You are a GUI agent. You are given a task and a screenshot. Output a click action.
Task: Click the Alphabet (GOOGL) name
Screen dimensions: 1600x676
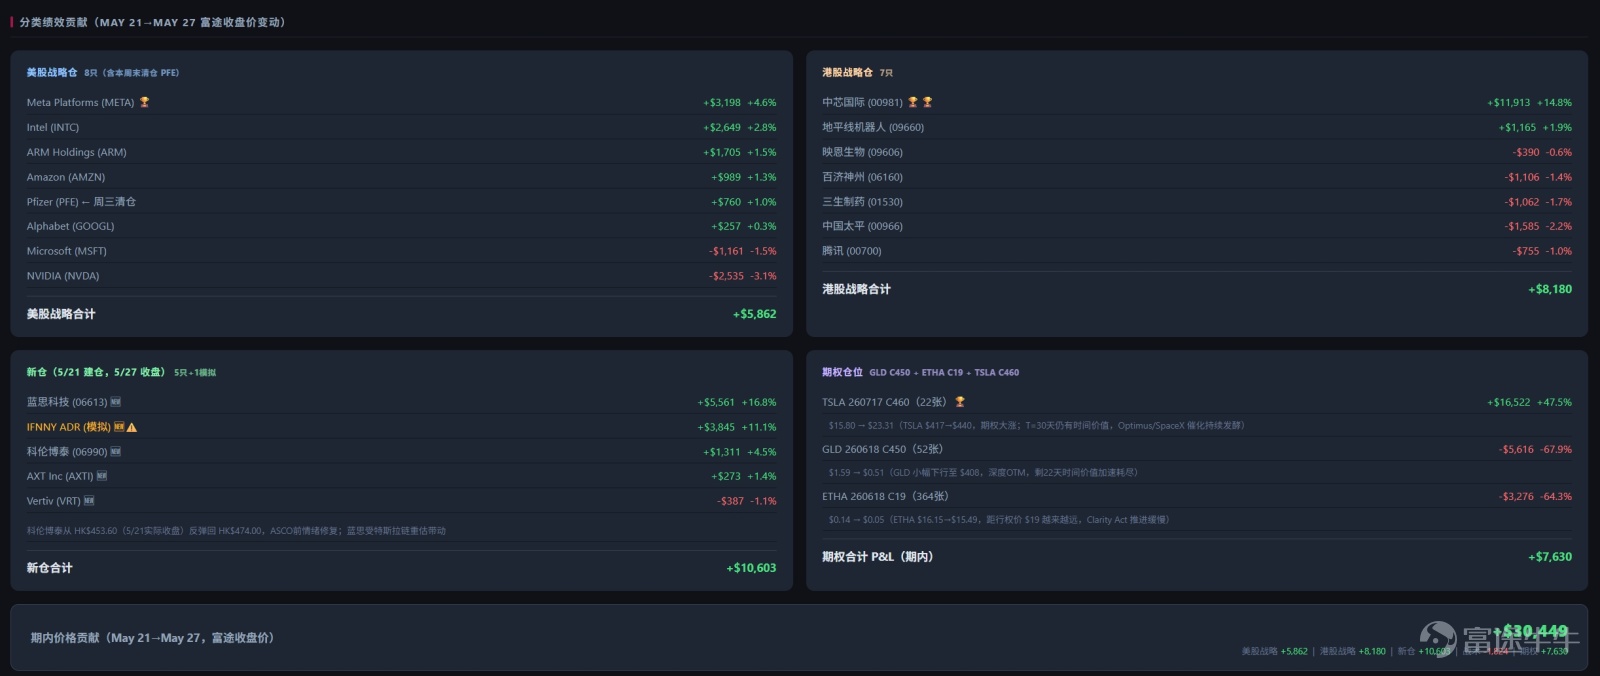point(70,226)
